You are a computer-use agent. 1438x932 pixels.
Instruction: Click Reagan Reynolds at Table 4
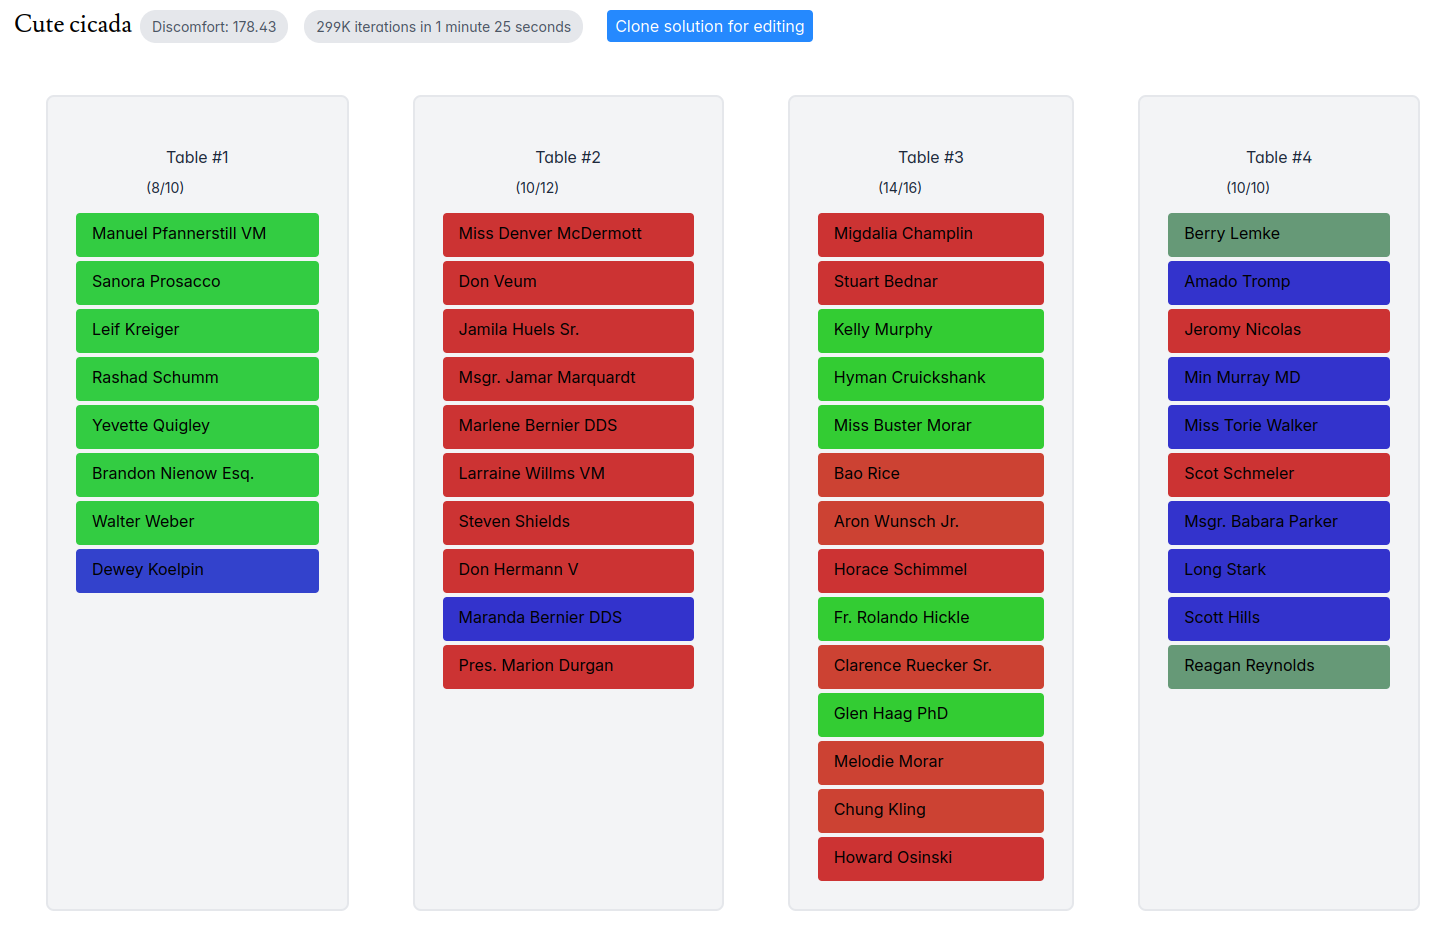[1278, 666]
